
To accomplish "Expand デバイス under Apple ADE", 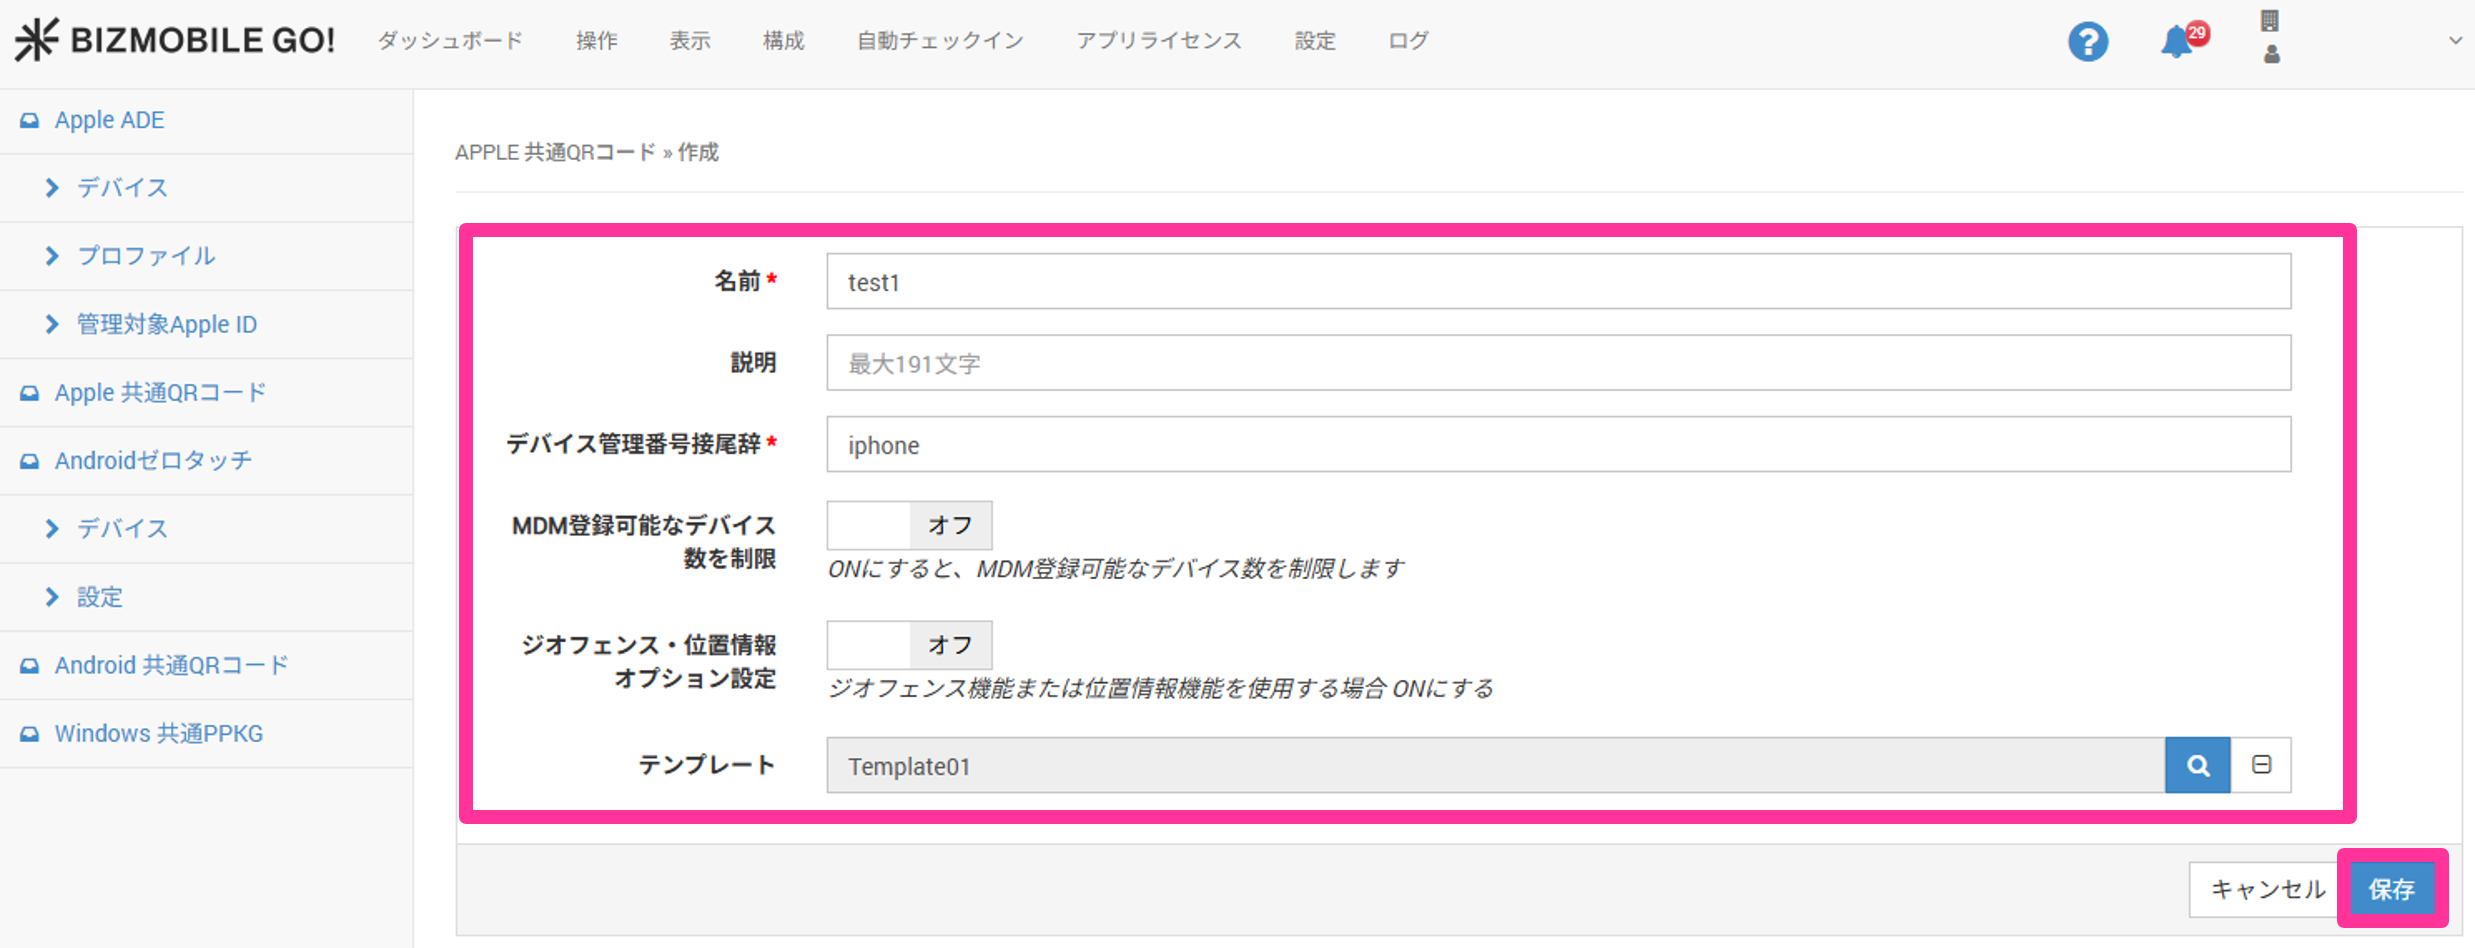I will click(x=122, y=188).
